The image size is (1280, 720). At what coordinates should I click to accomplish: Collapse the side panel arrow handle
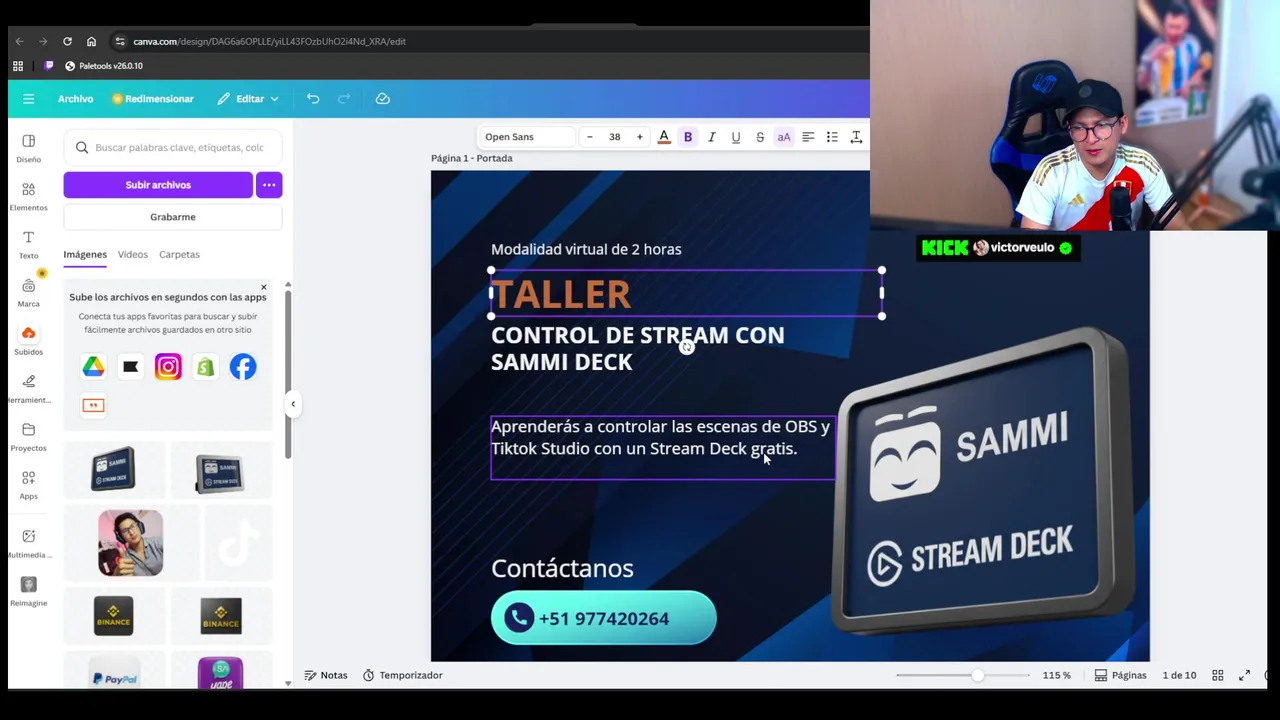tap(293, 404)
